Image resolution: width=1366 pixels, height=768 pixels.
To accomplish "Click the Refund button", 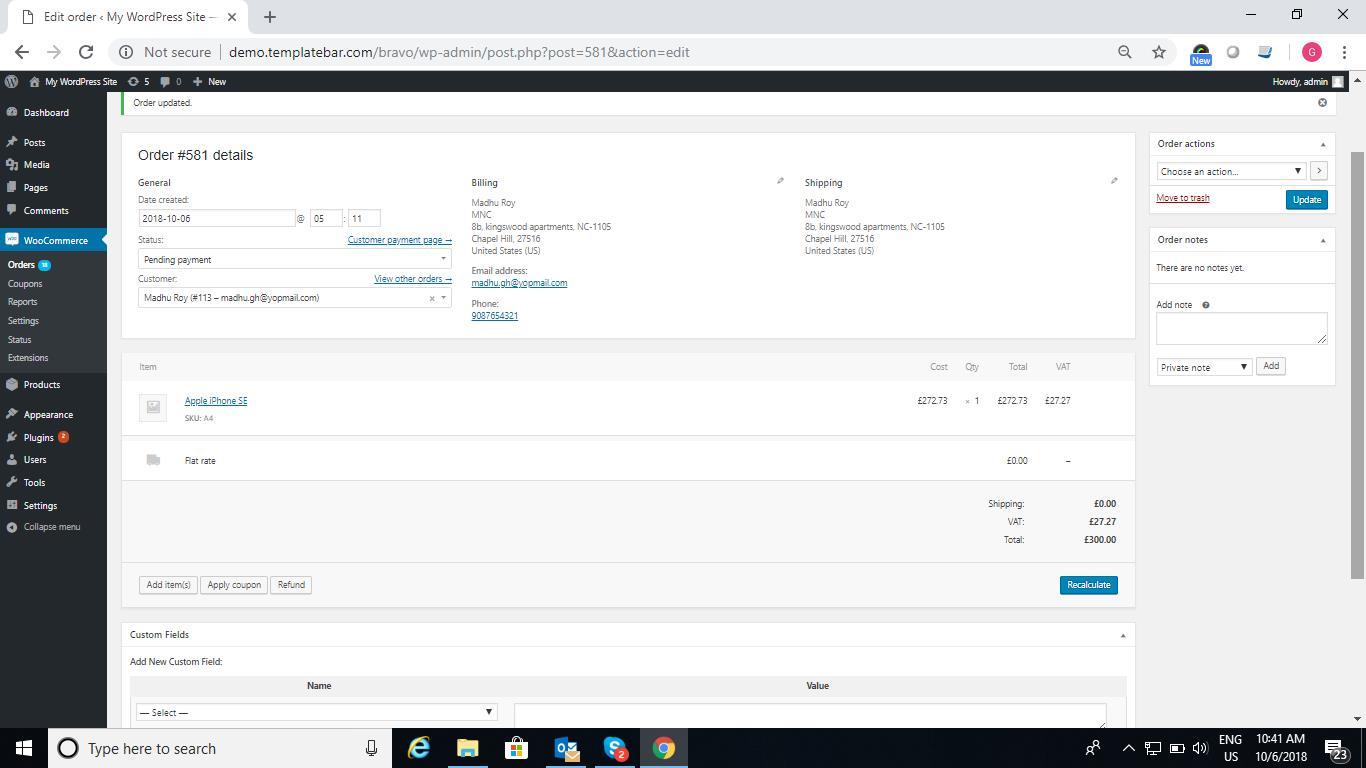I will [x=291, y=585].
